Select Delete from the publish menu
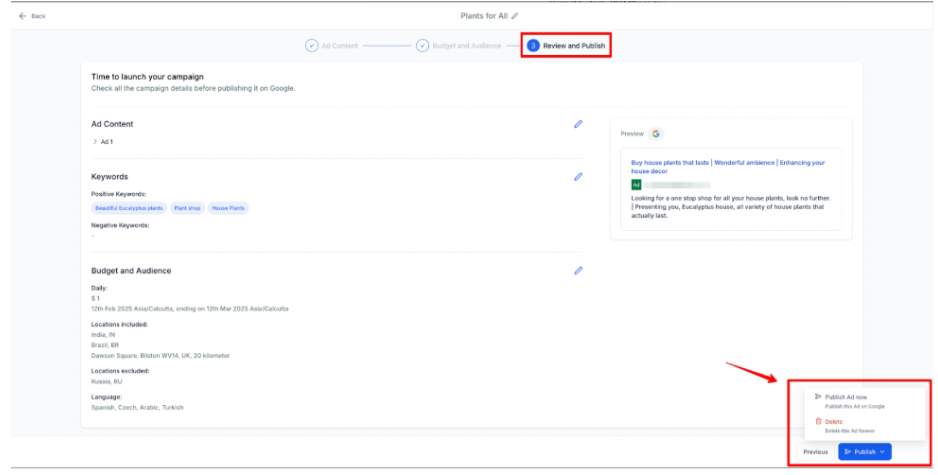This screenshot has height=475, width=938. point(833,422)
